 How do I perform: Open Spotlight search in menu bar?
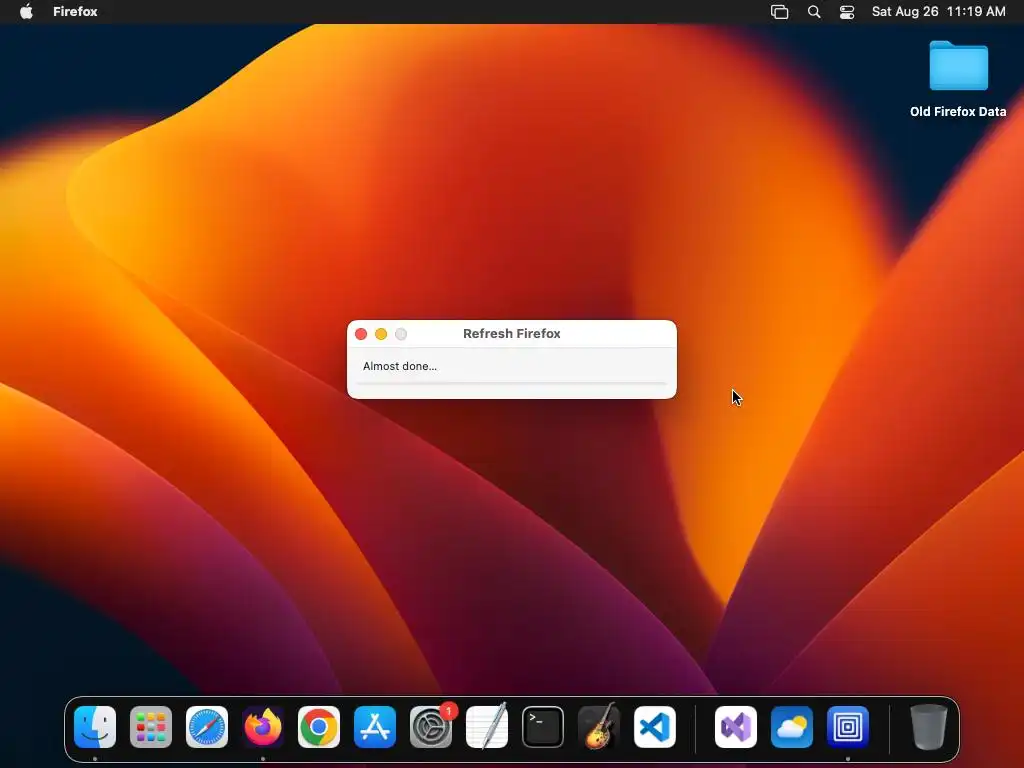[x=814, y=12]
